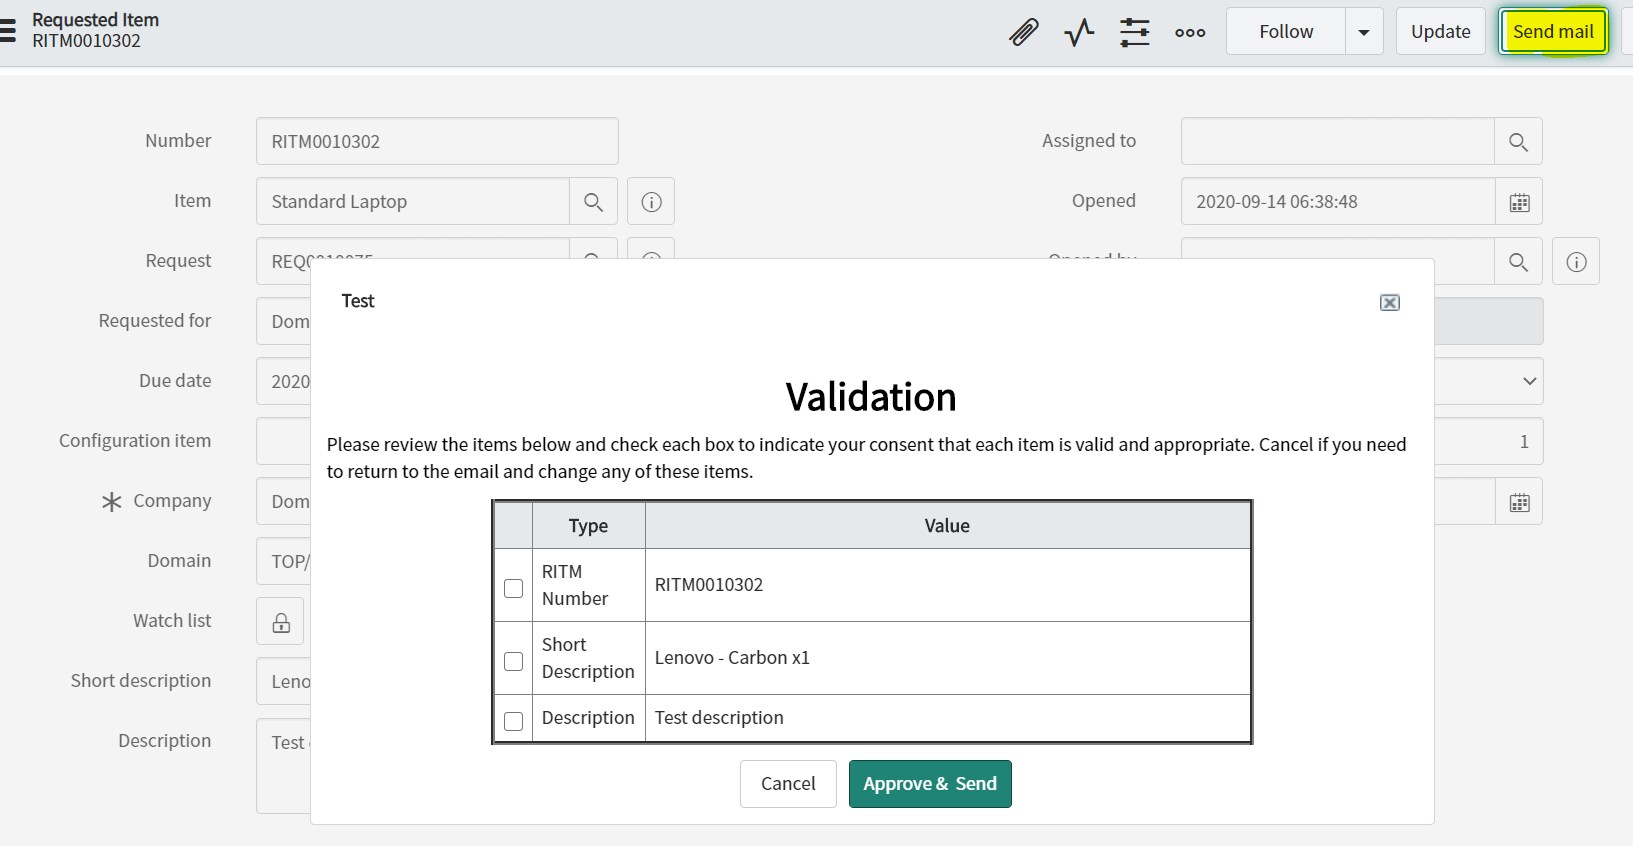Click the Standard Laptop item field
This screenshot has height=846, width=1633.
click(413, 202)
